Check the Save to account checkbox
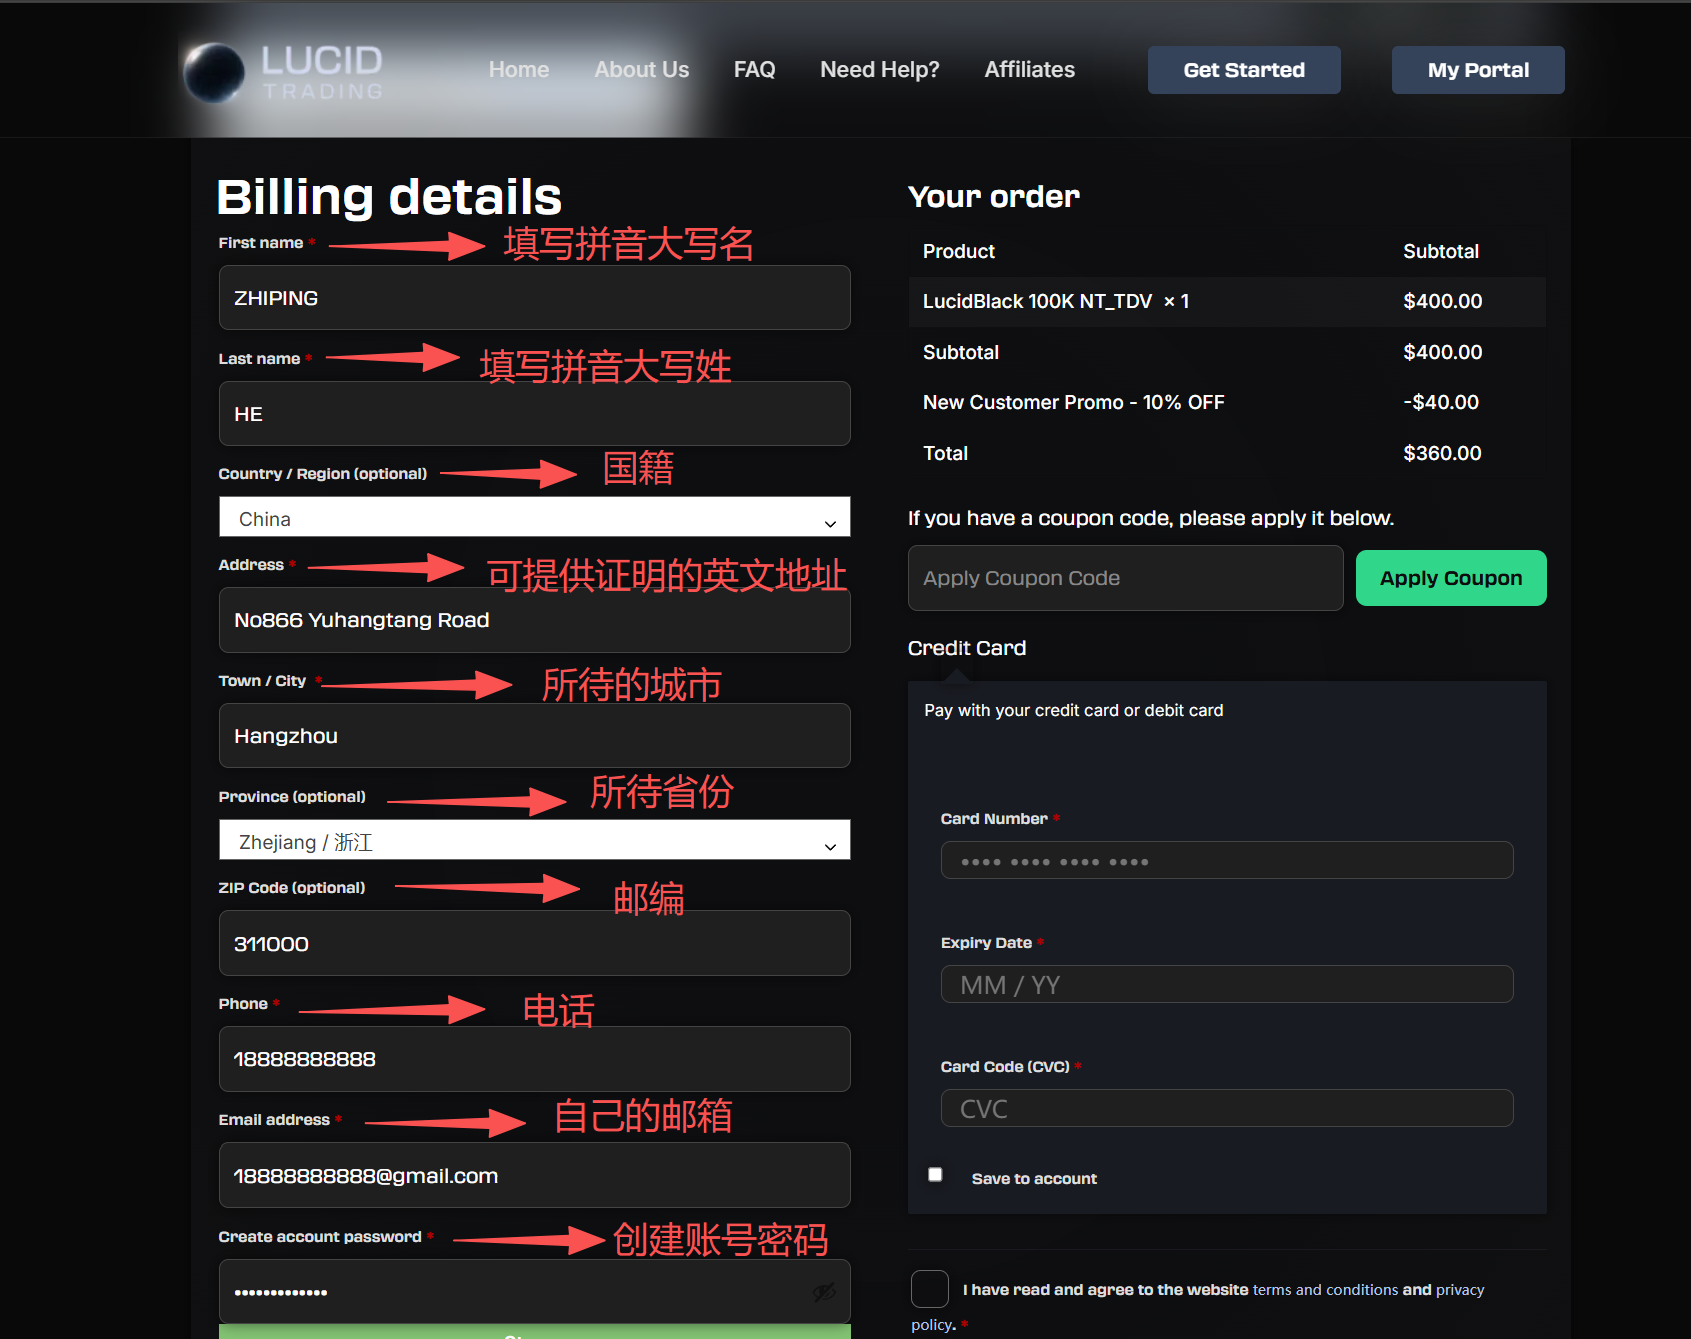Image resolution: width=1691 pixels, height=1339 pixels. [935, 1175]
